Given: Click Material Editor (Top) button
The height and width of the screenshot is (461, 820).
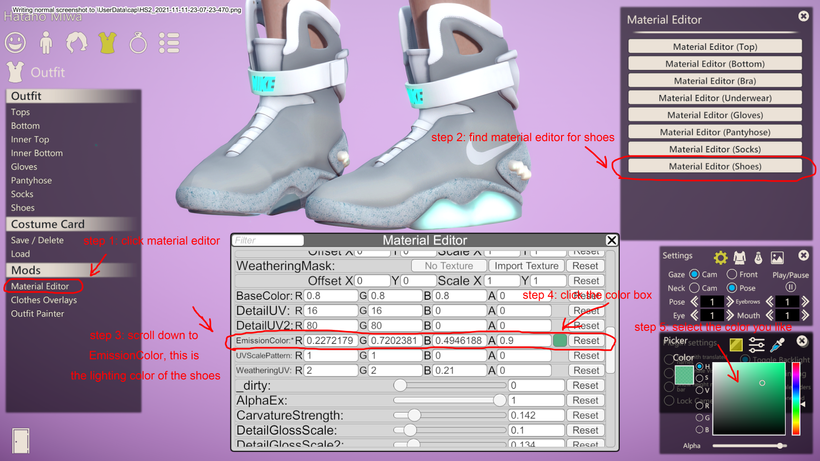Looking at the screenshot, I should pyautogui.click(x=715, y=47).
